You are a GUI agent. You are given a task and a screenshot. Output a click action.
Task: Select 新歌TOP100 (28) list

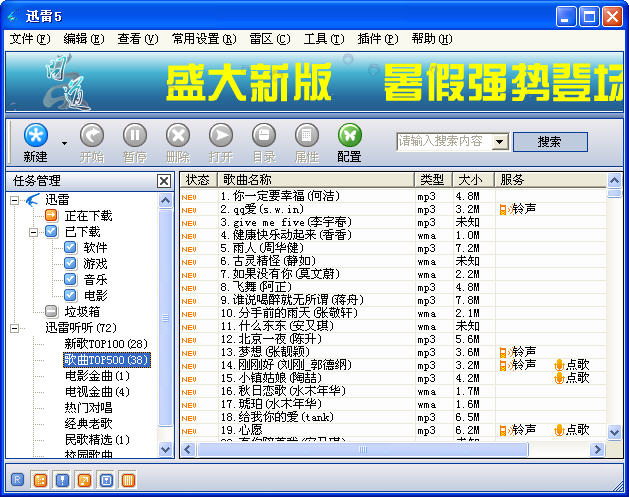pos(106,344)
